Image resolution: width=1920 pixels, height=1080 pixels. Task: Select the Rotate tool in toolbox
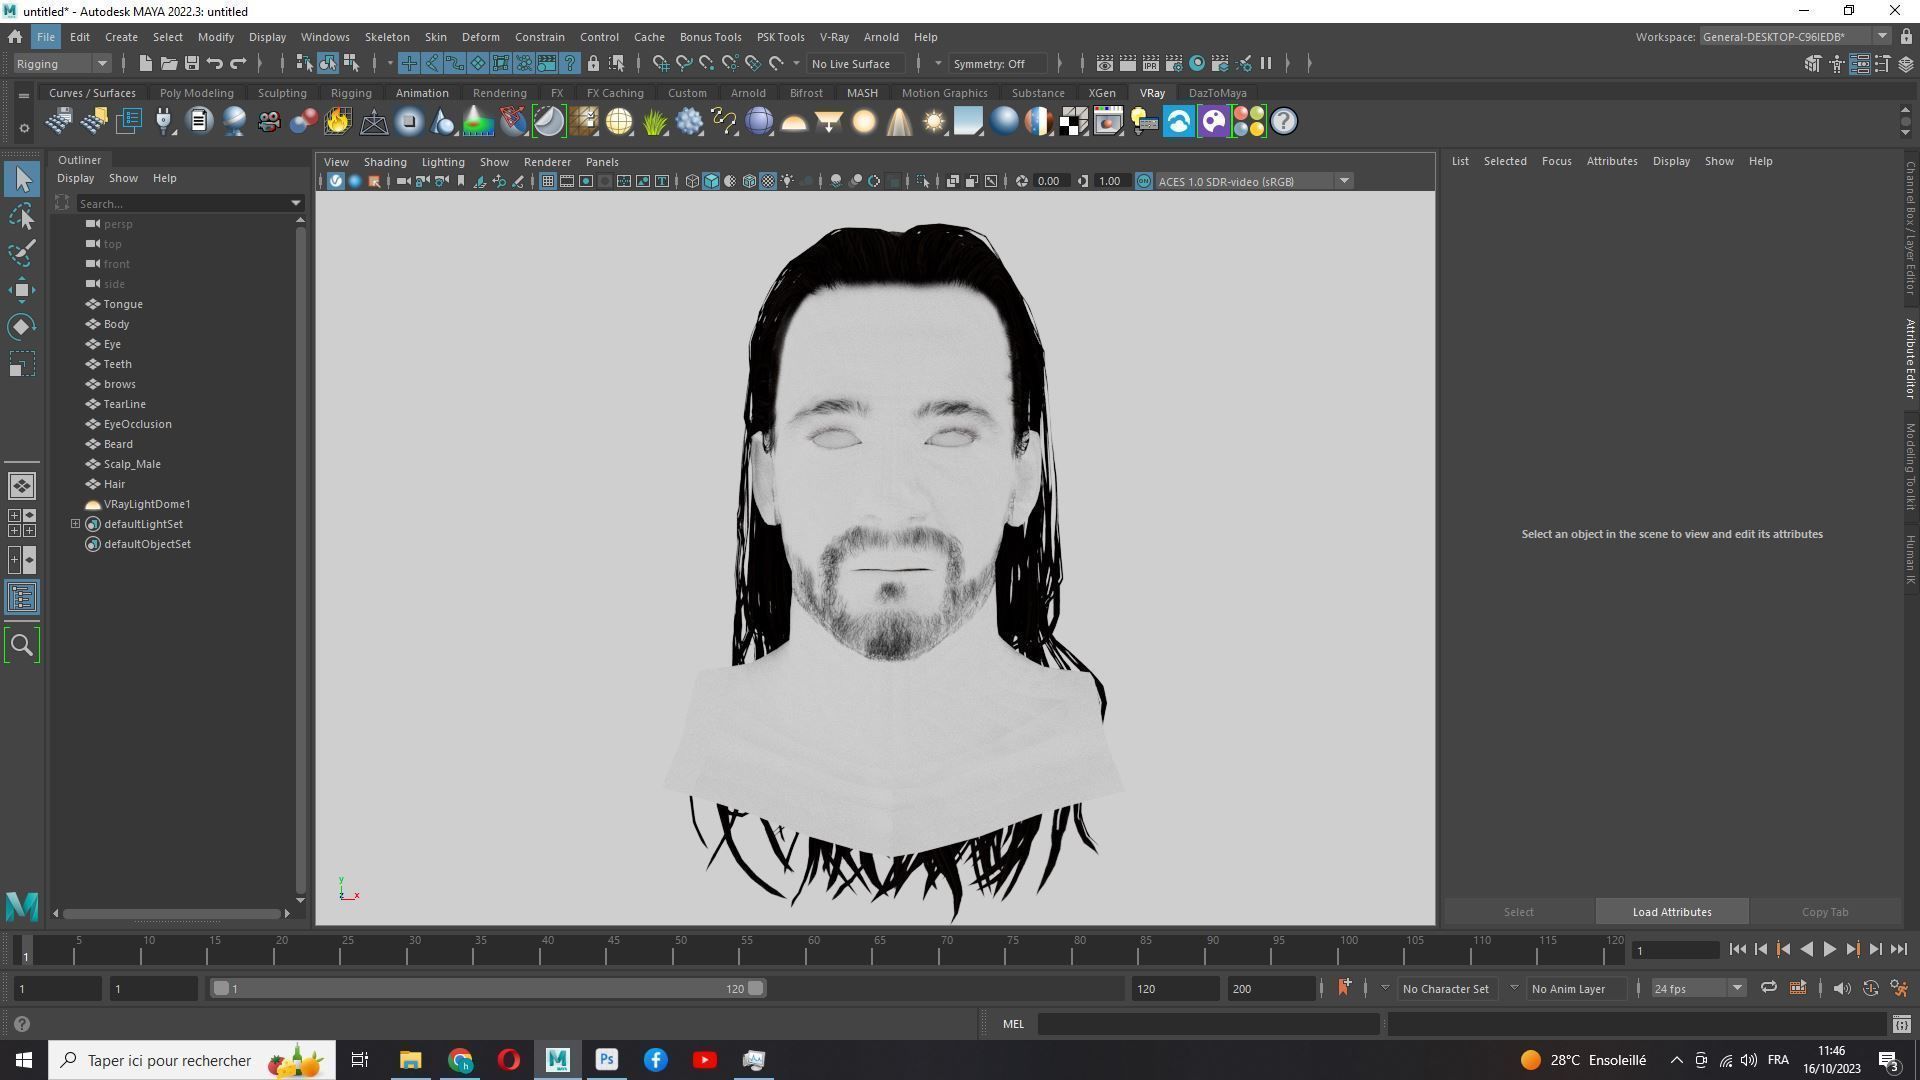[21, 327]
